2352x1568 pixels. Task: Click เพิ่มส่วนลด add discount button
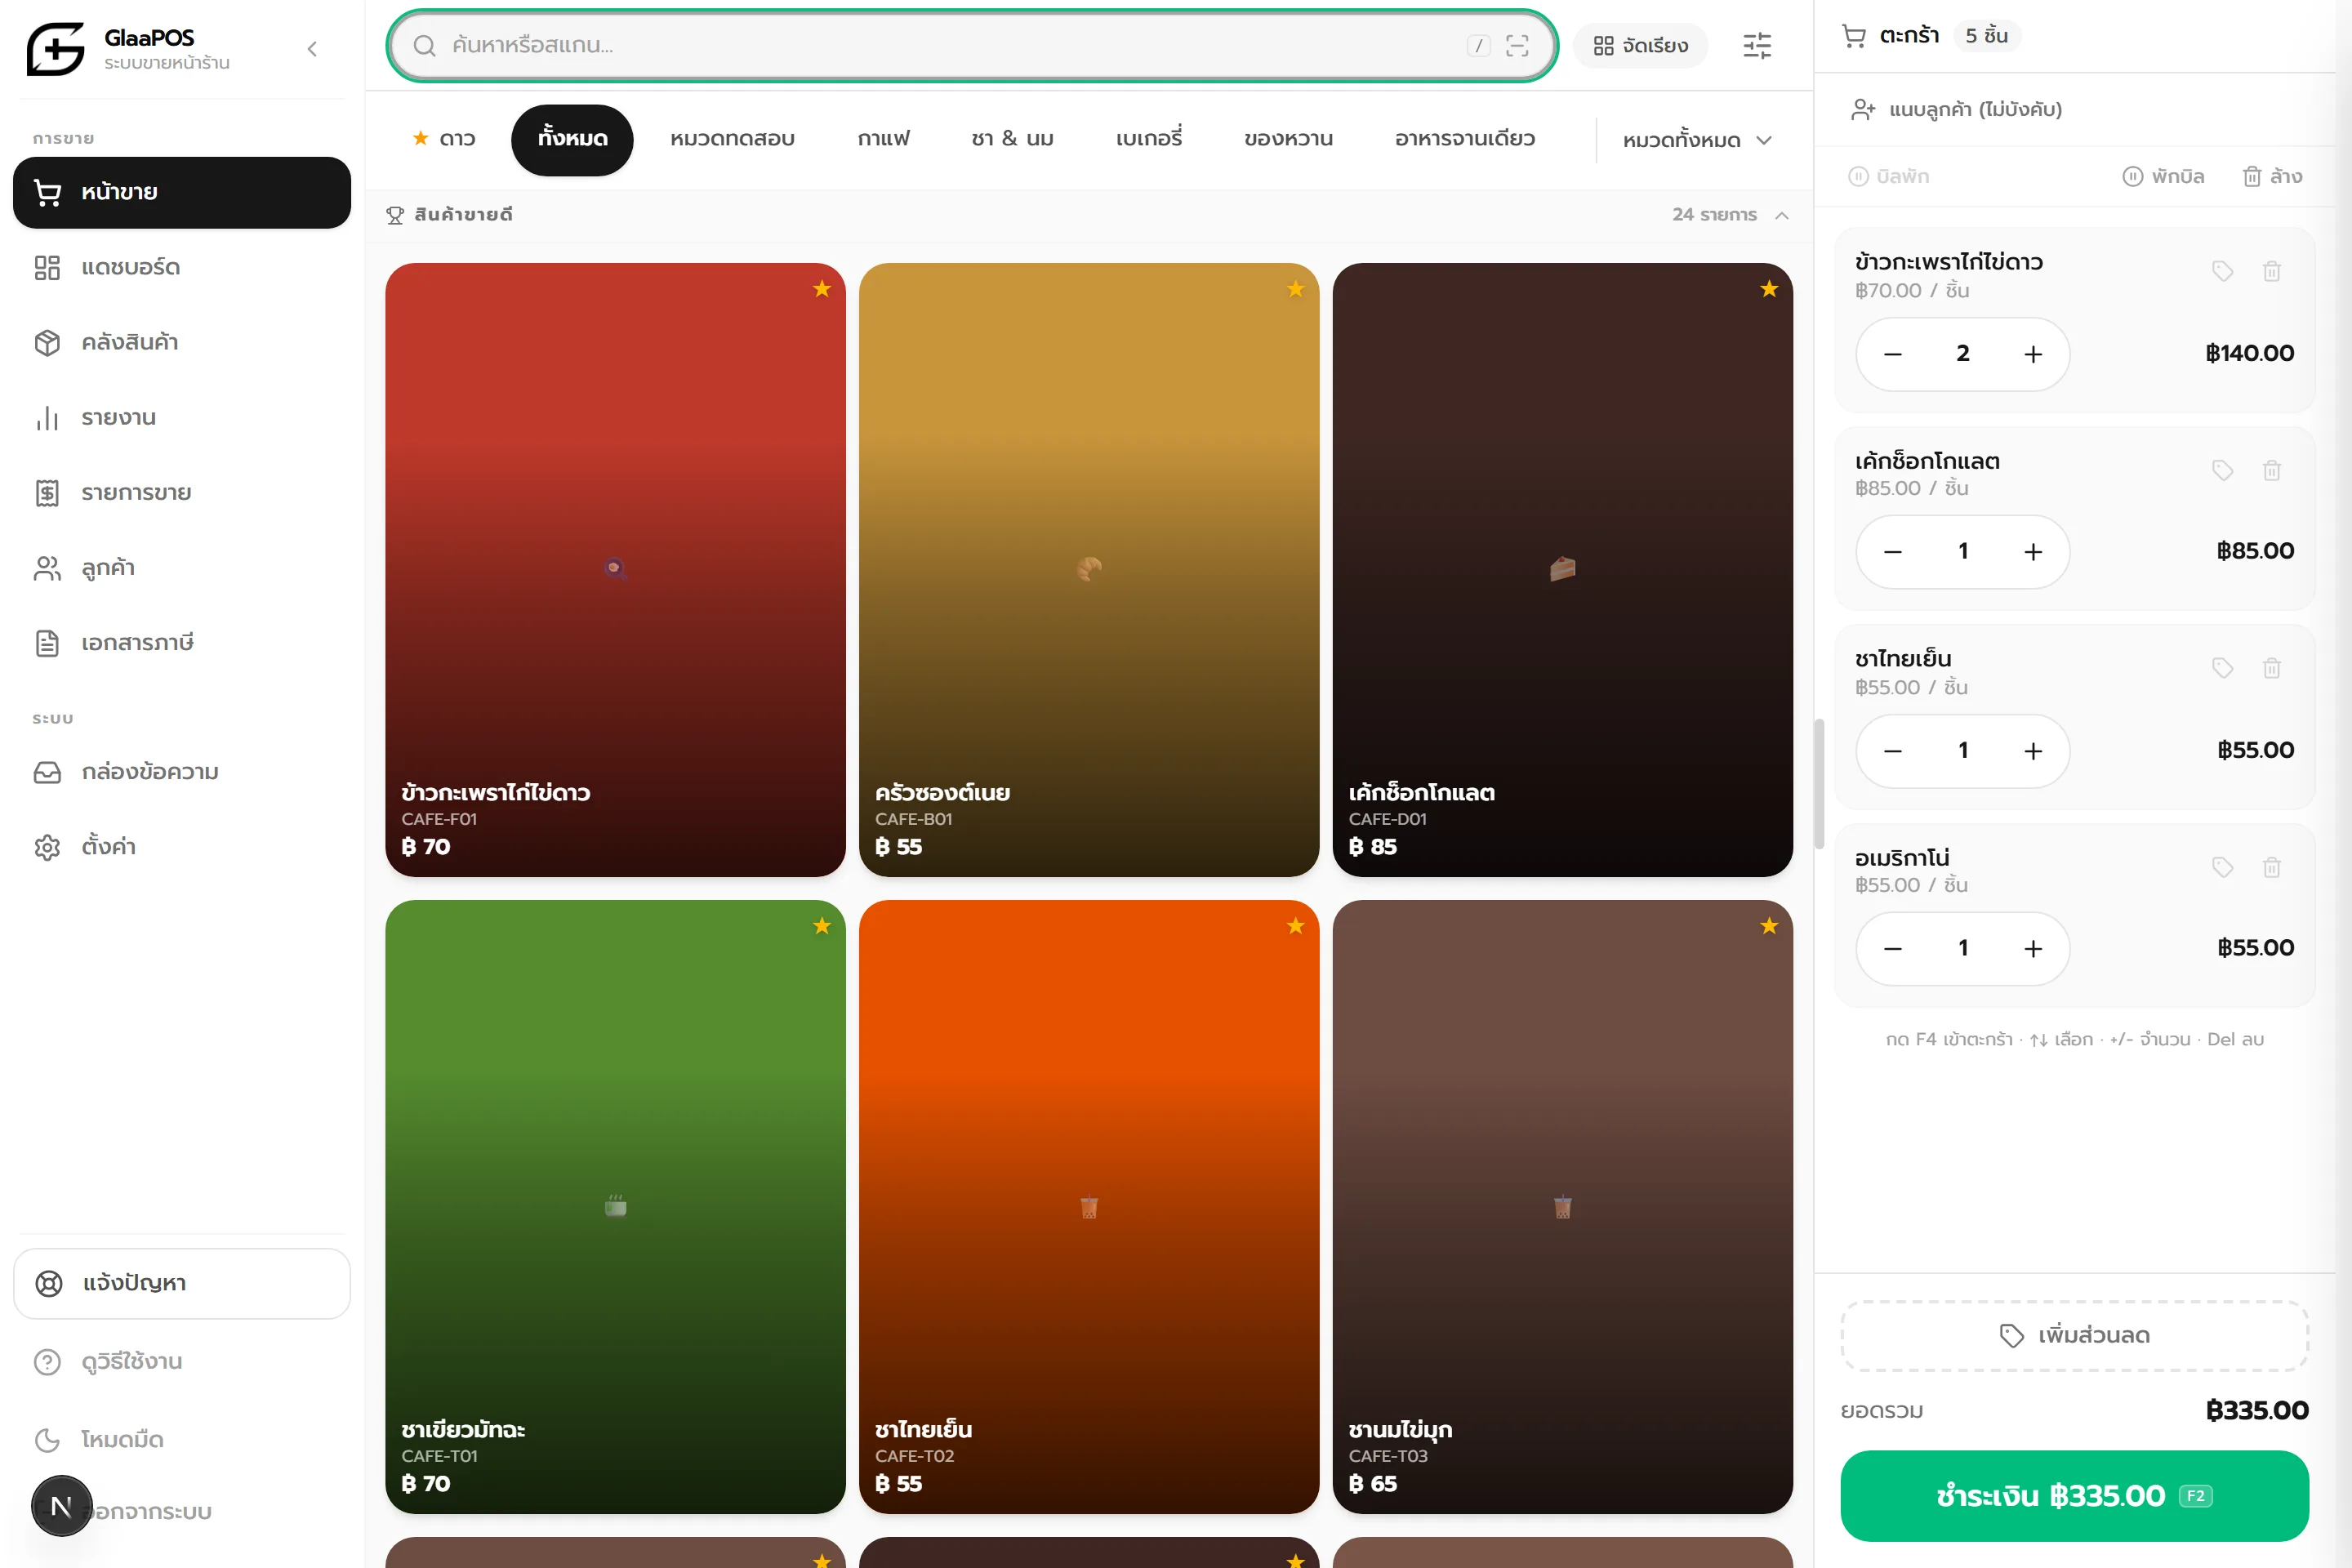pyautogui.click(x=2074, y=1335)
